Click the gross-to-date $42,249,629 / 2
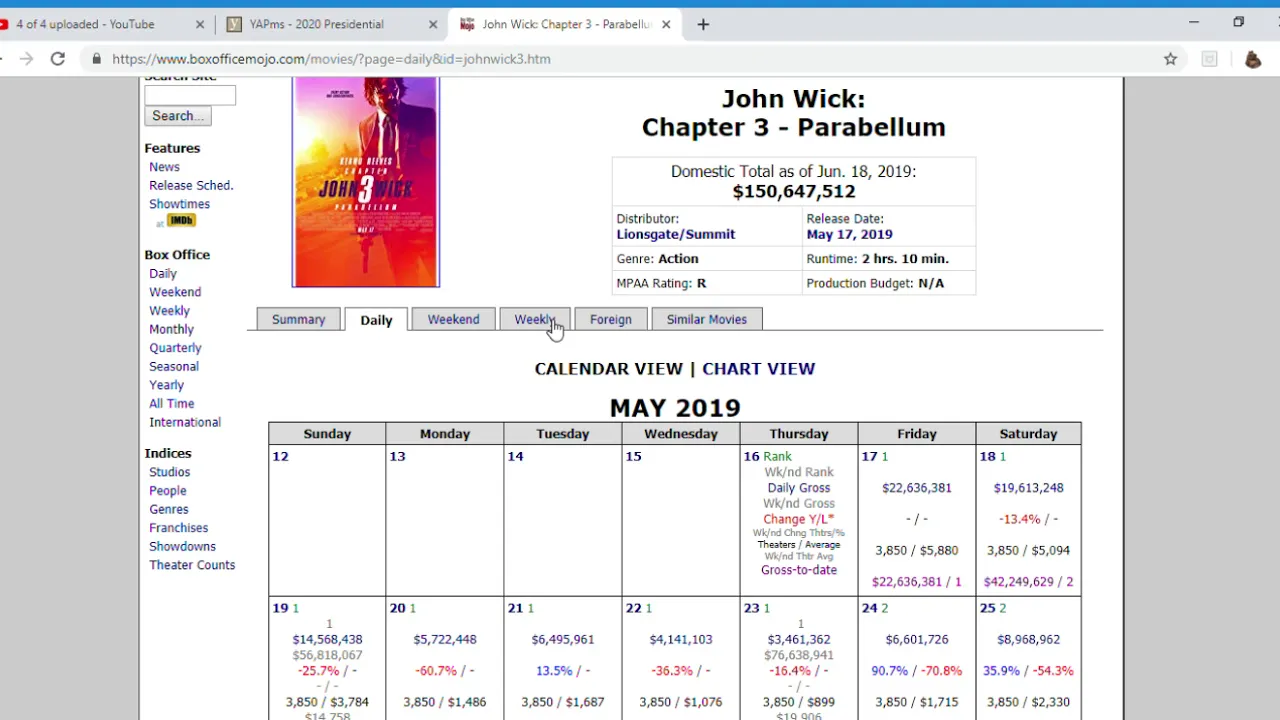Image resolution: width=1280 pixels, height=720 pixels. coord(1028,581)
